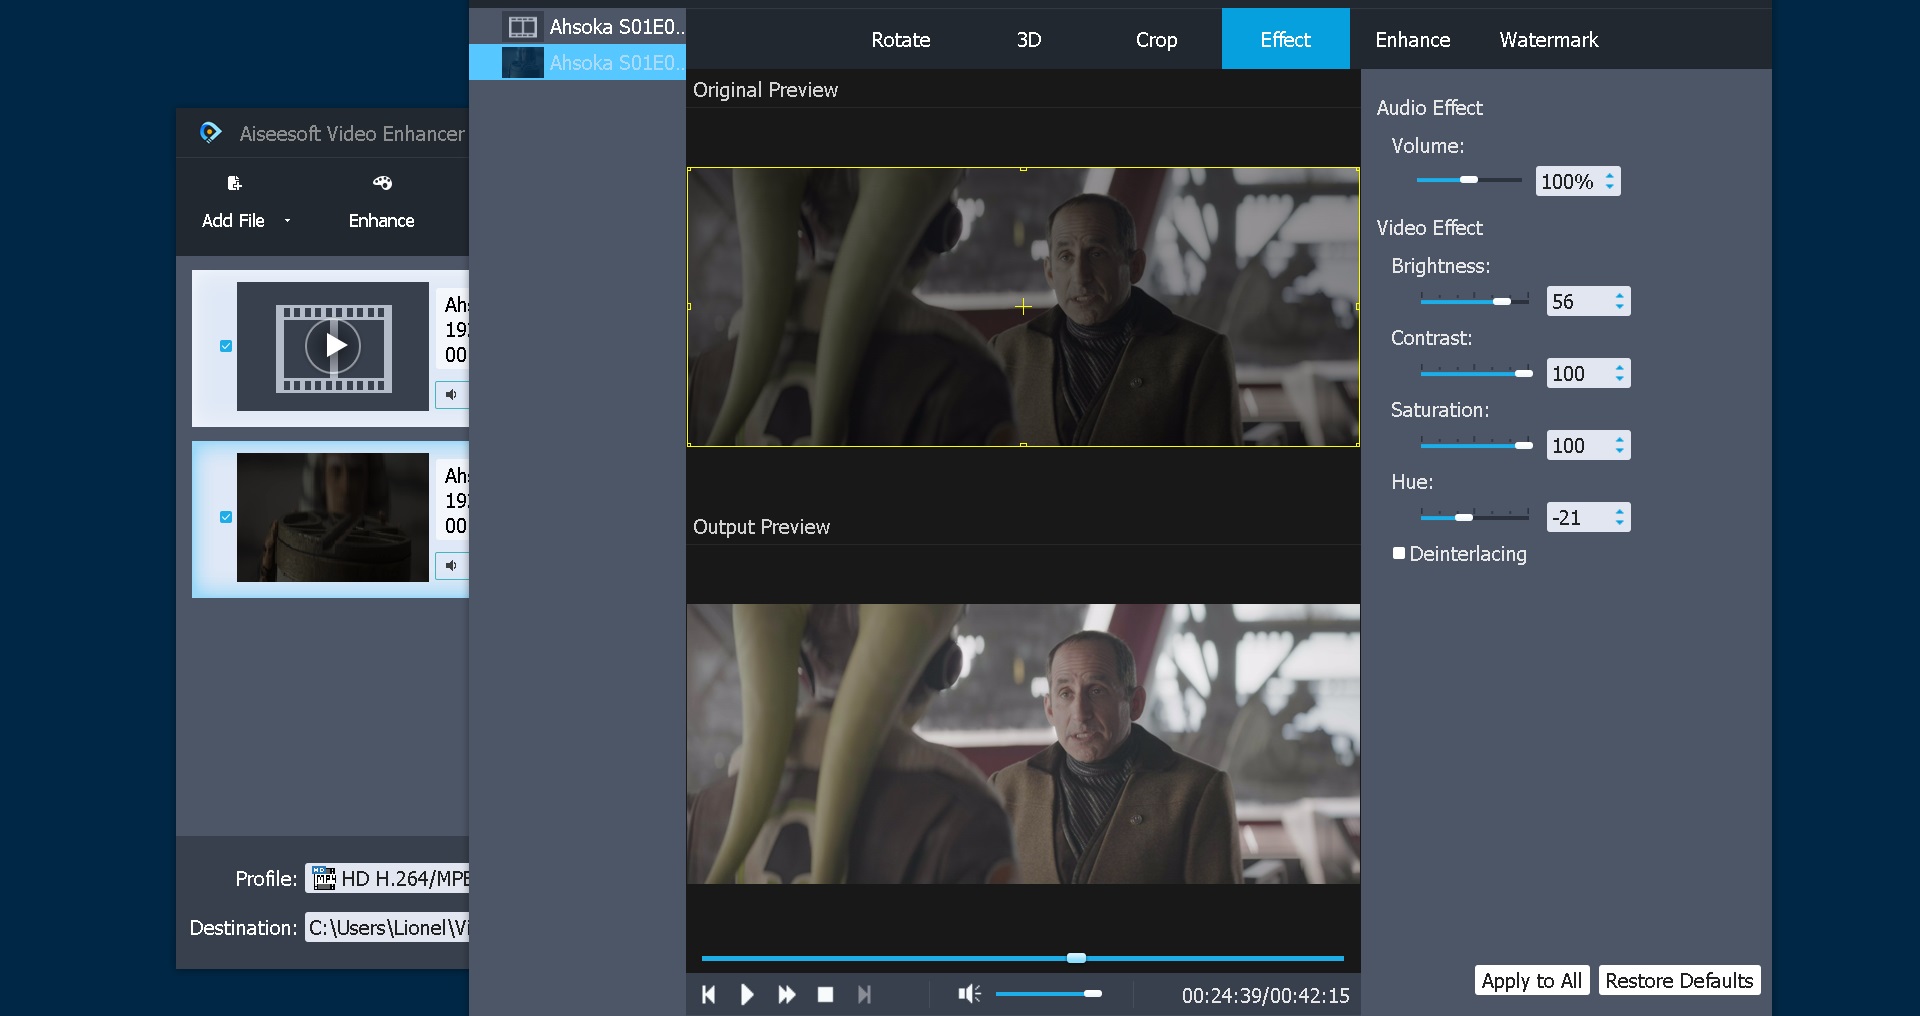Viewport: 1920px width, 1016px height.
Task: Uncheck the first video file checkbox
Action: pos(226,346)
